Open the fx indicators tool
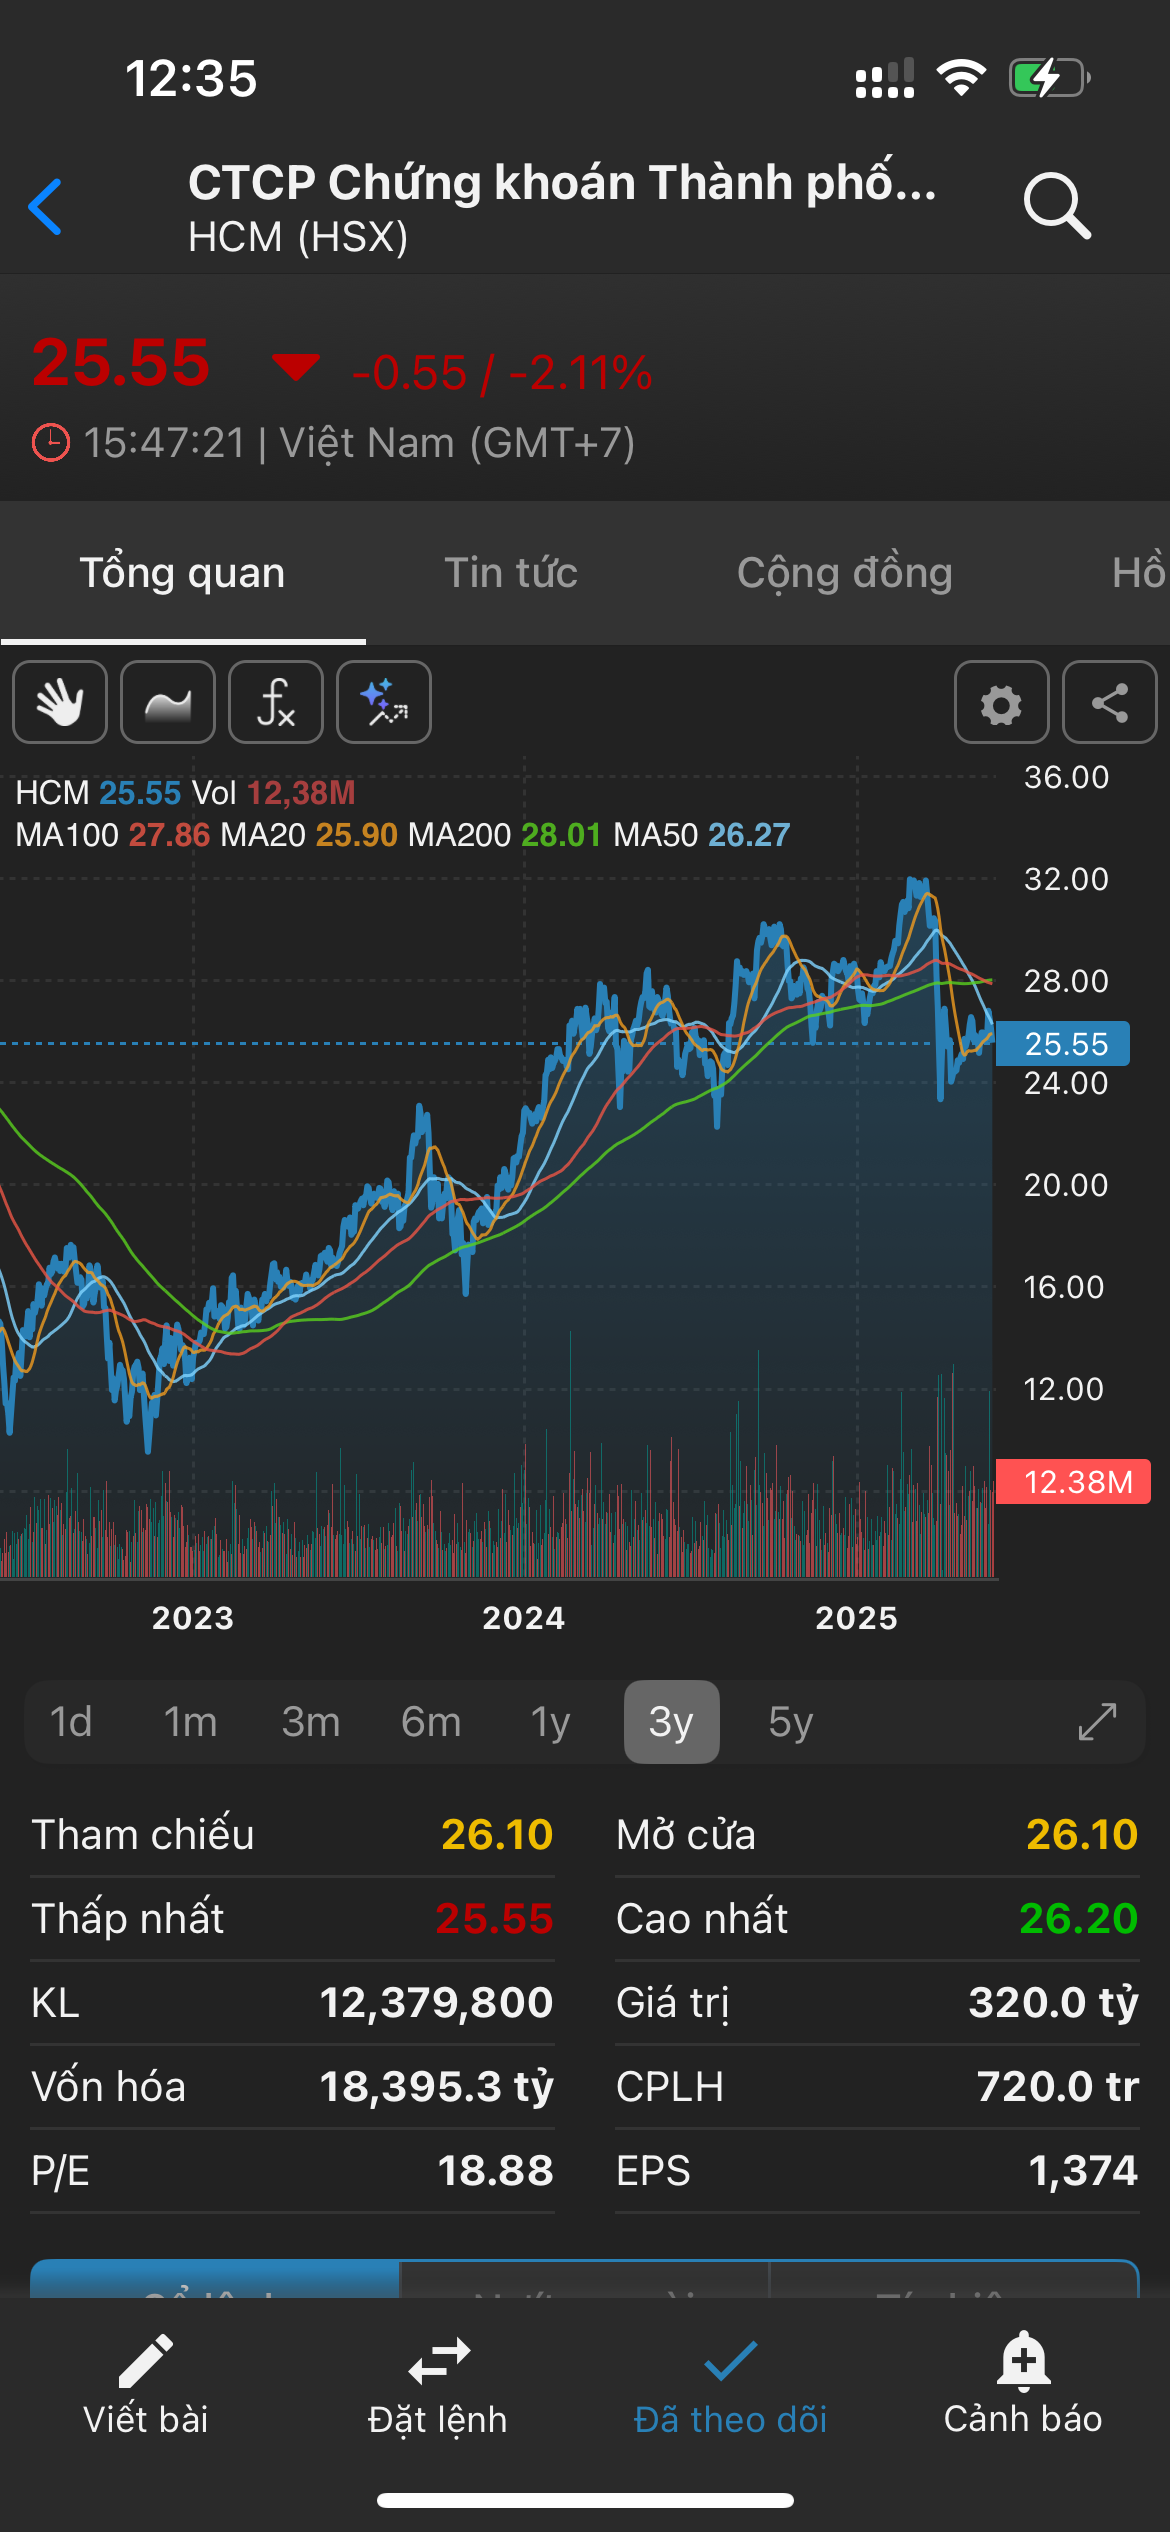This screenshot has height=2532, width=1170. [x=276, y=702]
